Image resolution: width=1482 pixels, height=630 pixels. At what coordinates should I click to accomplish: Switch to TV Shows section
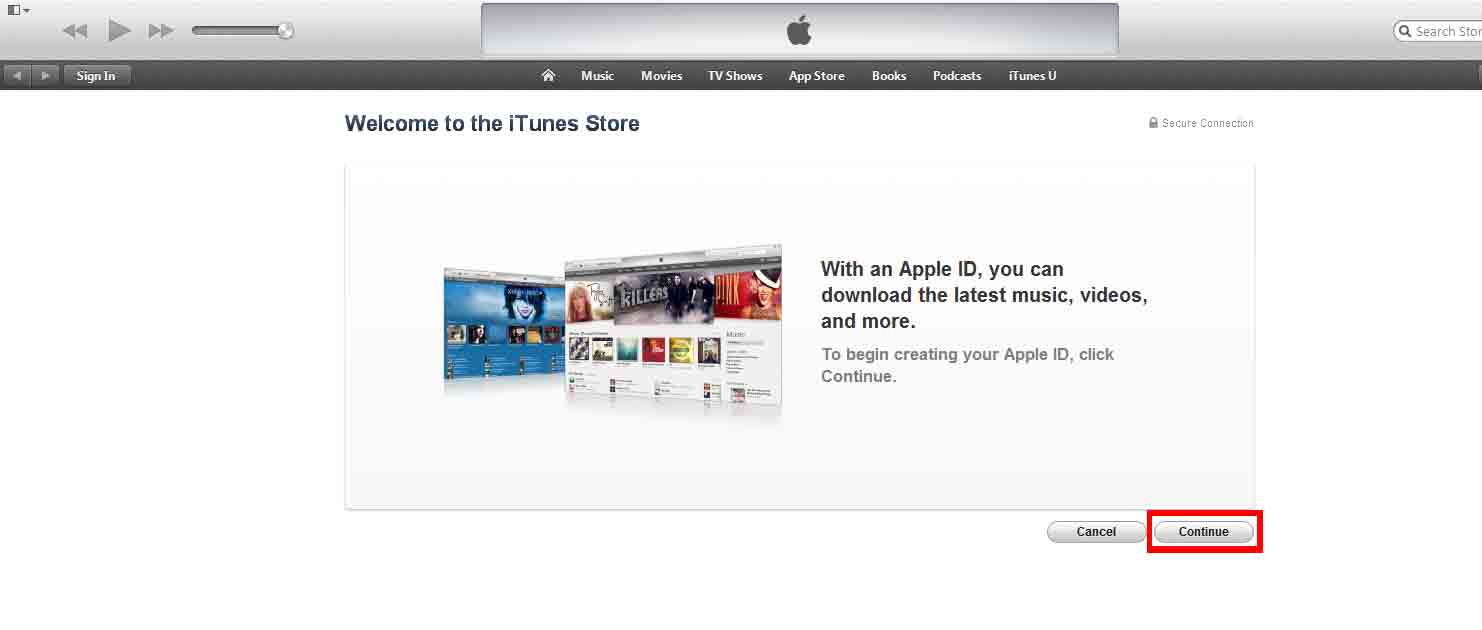735,76
